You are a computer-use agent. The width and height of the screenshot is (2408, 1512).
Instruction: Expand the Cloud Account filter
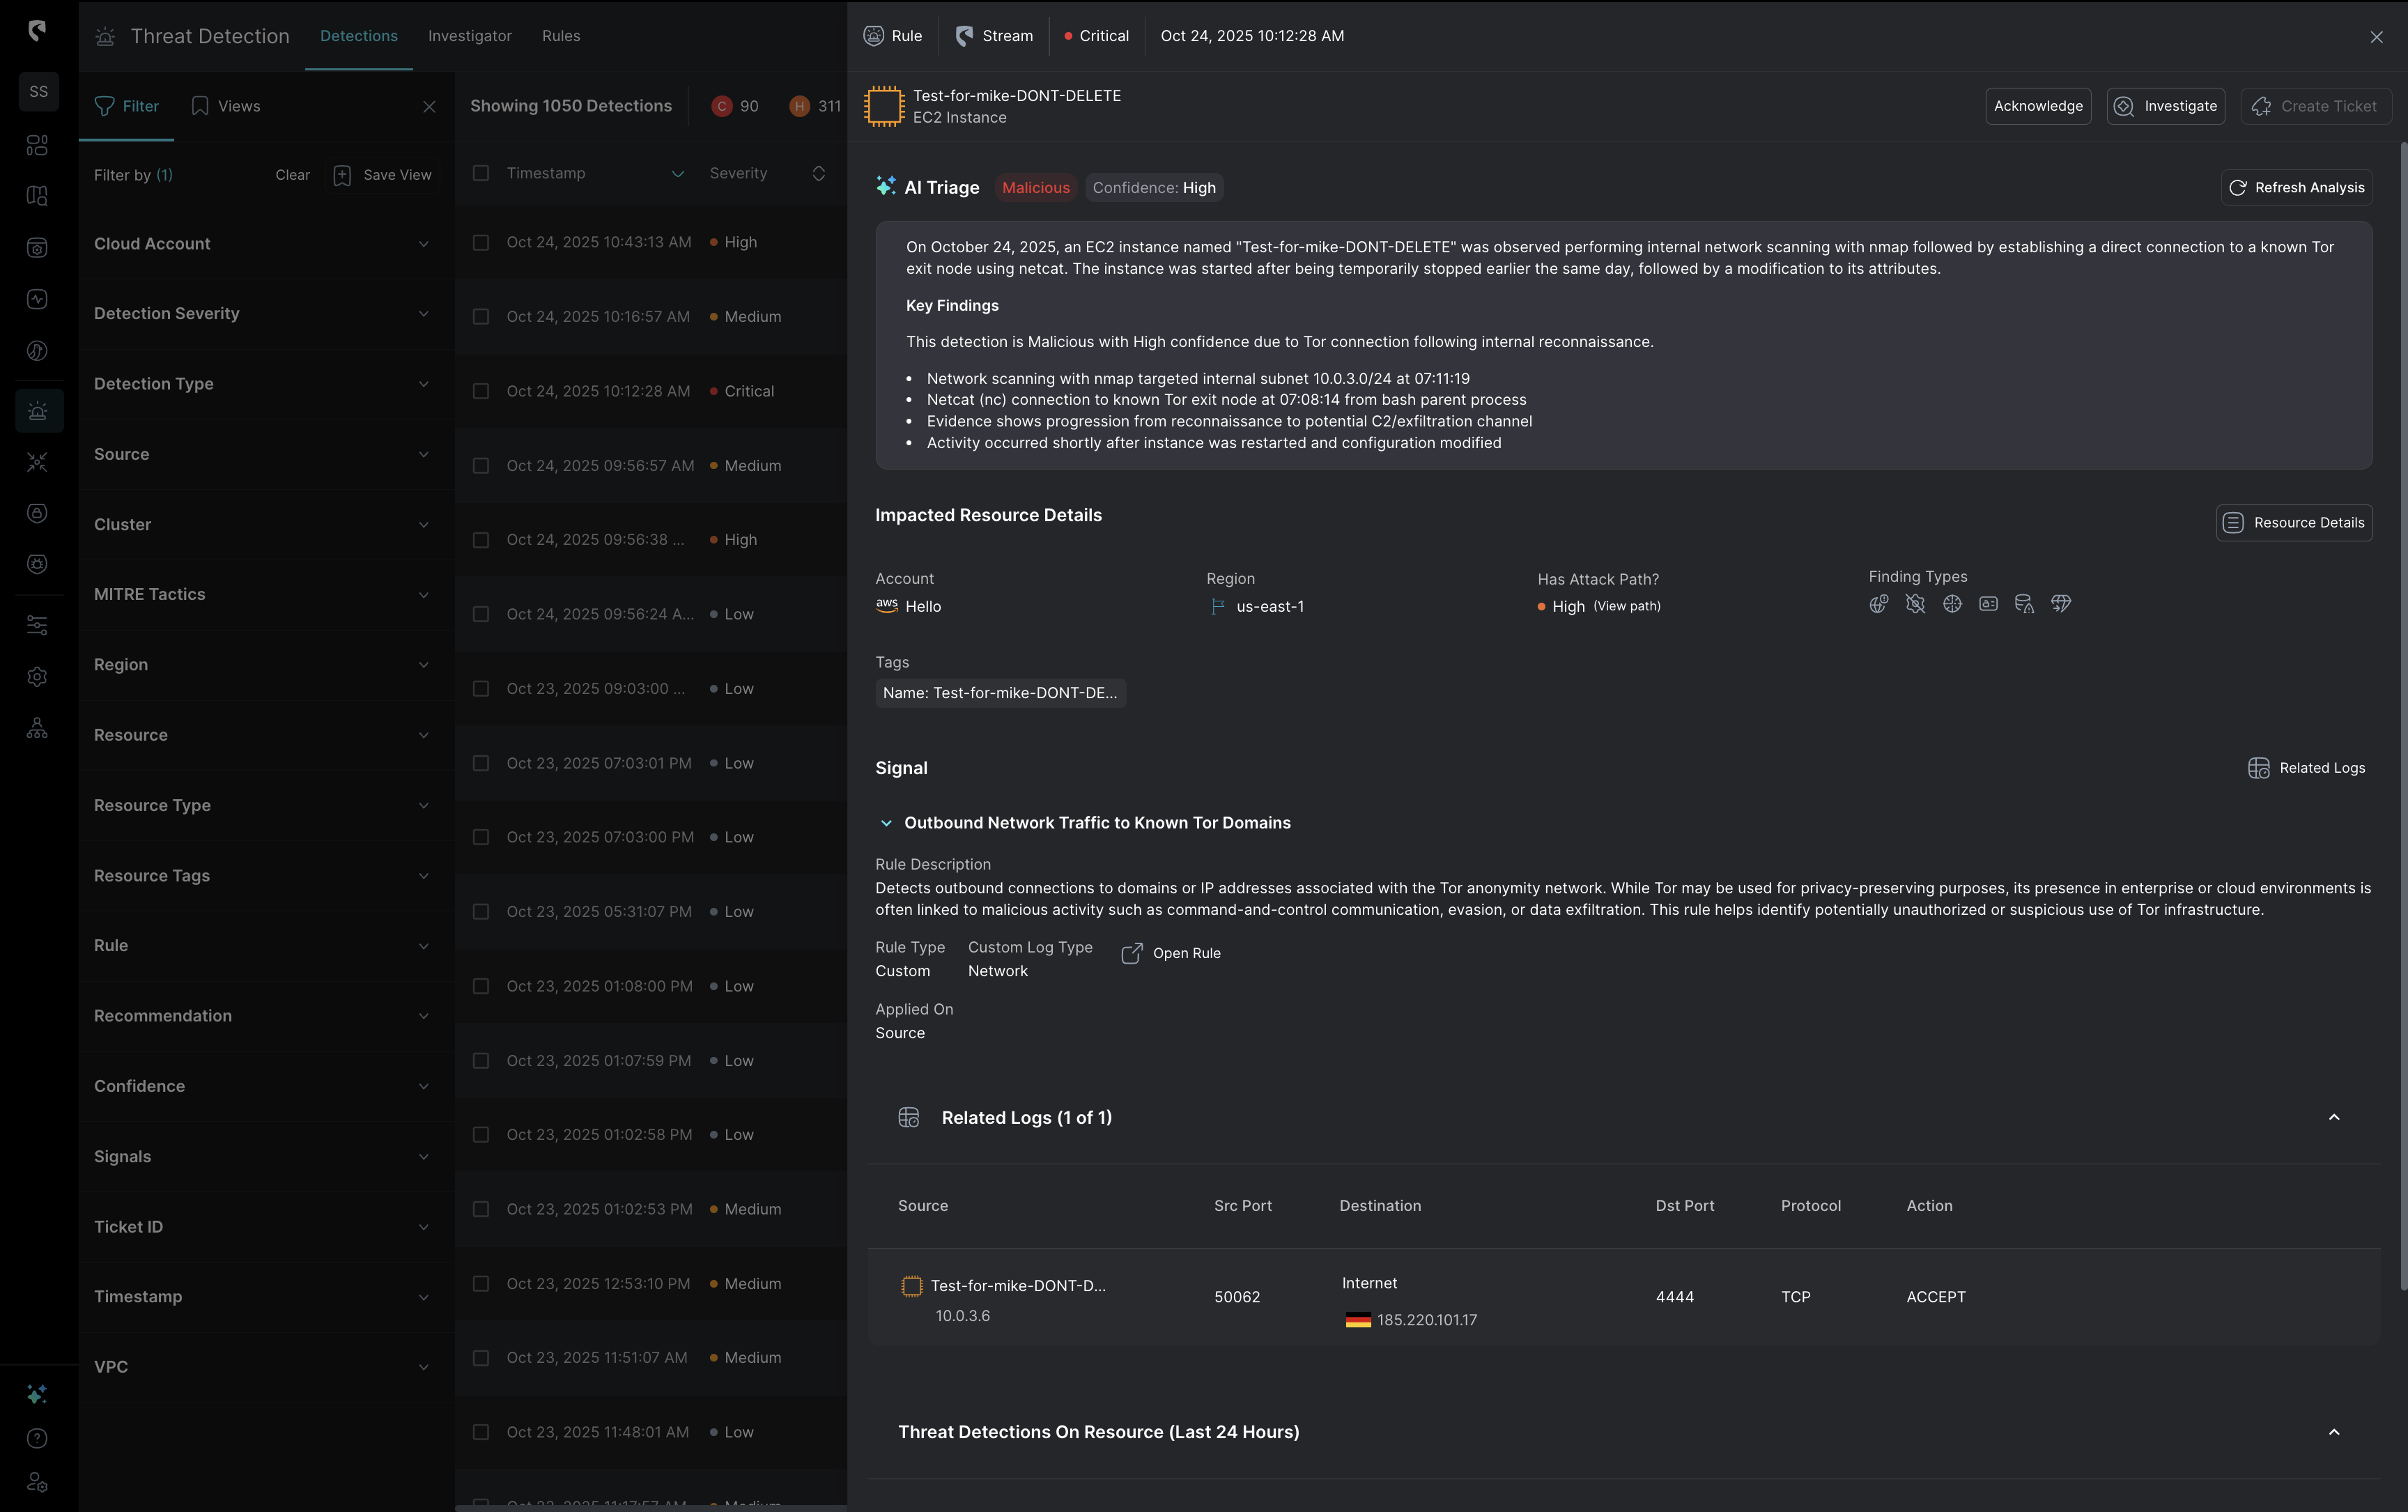[x=423, y=244]
